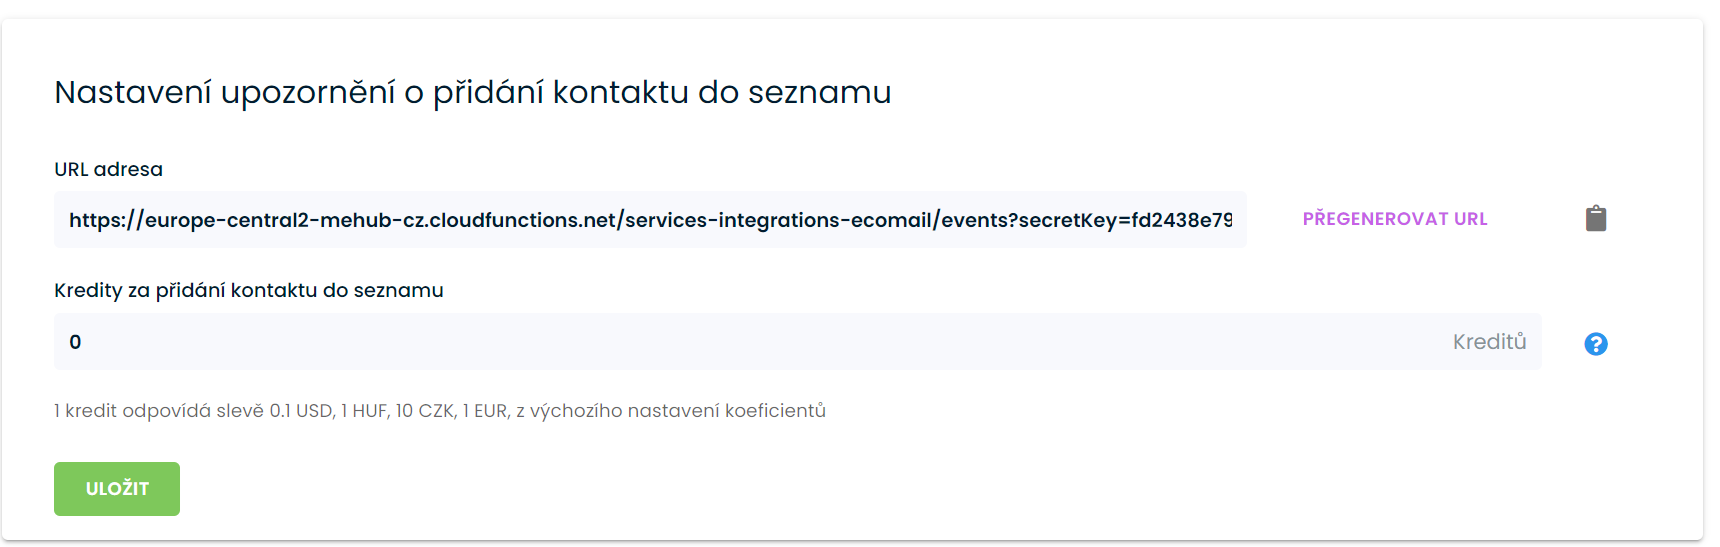
Task: Click "CZK" in the credit hint text
Action: 435,411
